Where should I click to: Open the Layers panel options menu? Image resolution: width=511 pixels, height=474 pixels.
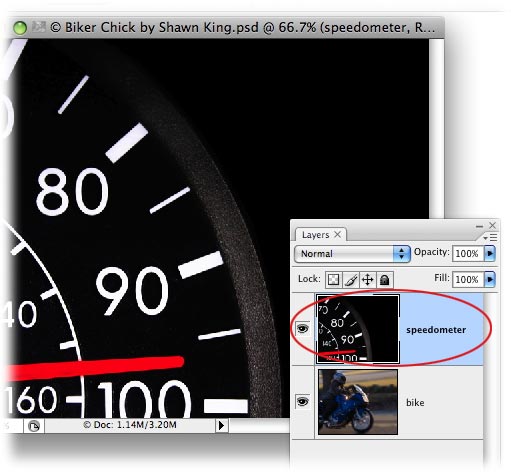490,237
